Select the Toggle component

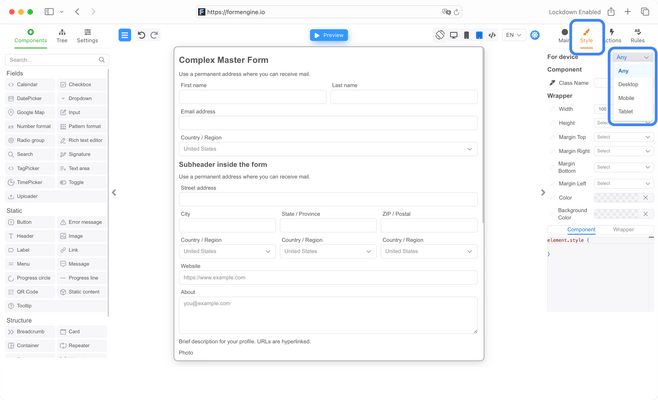pos(82,183)
